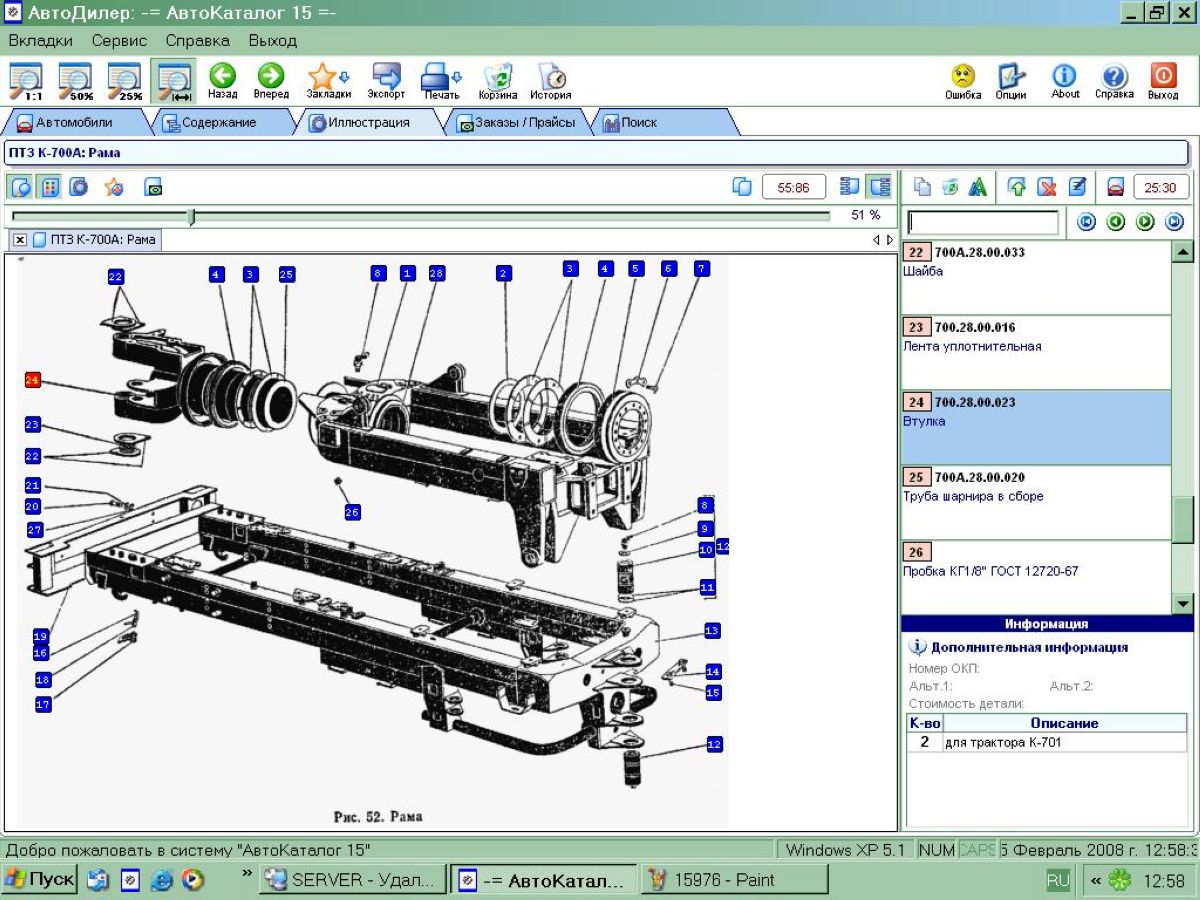Toggle the colored callout grid button above the illustration
1200x900 pixels.
coord(50,187)
